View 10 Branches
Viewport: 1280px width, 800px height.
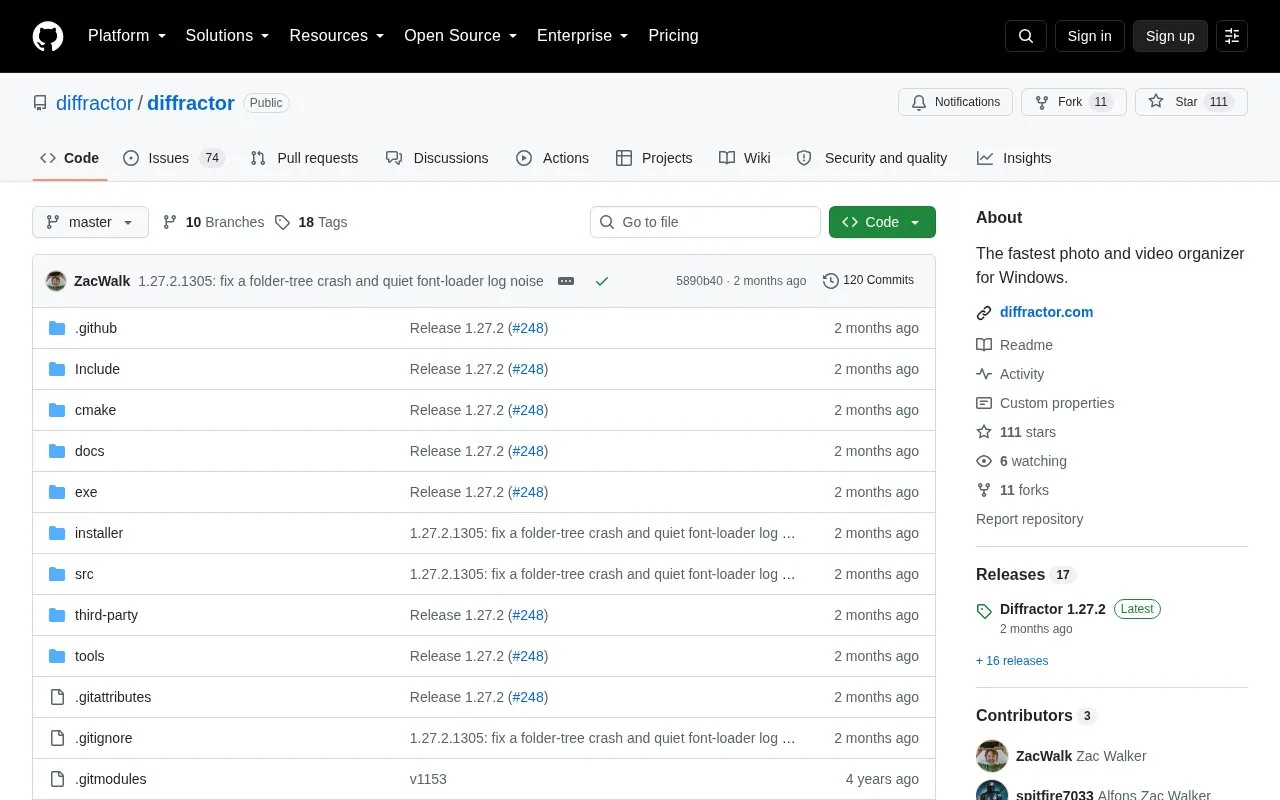(213, 222)
